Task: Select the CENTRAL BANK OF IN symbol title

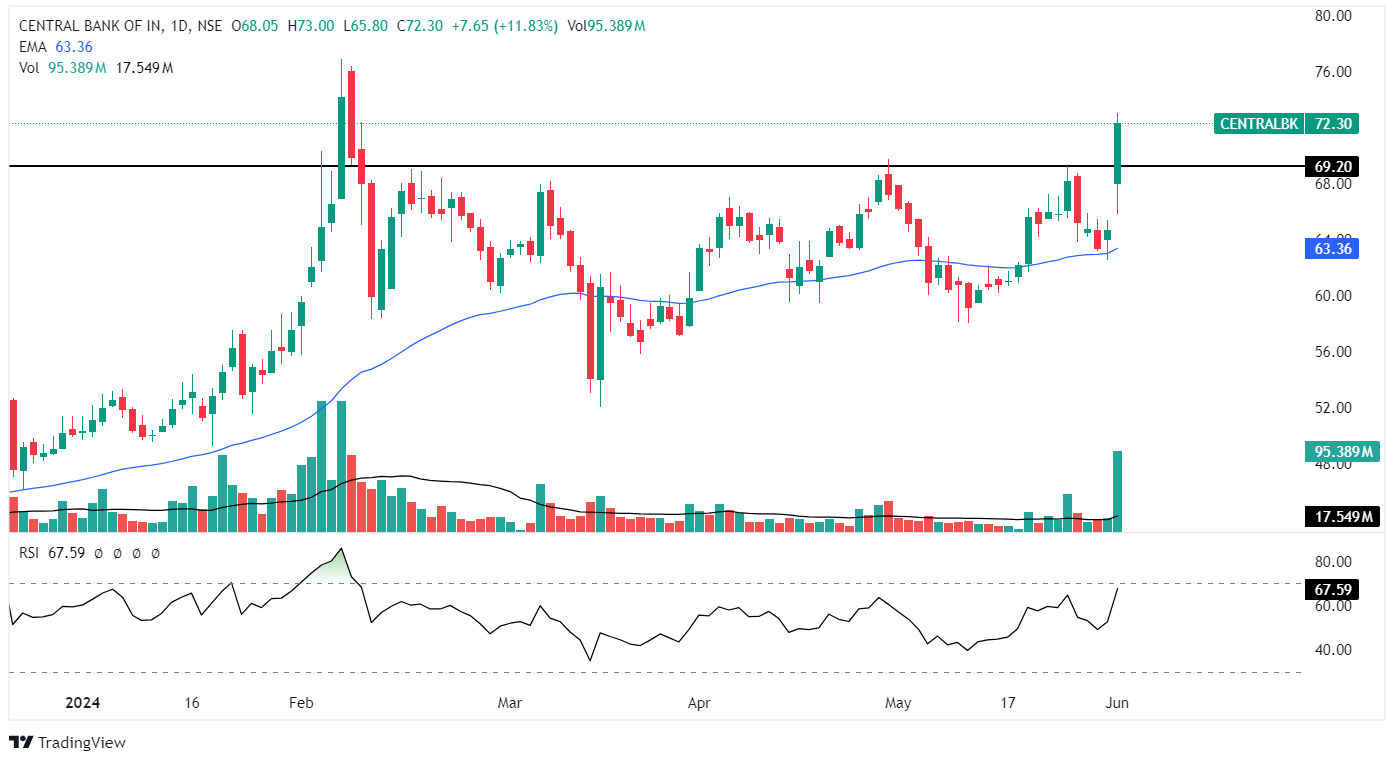Action: [85, 26]
